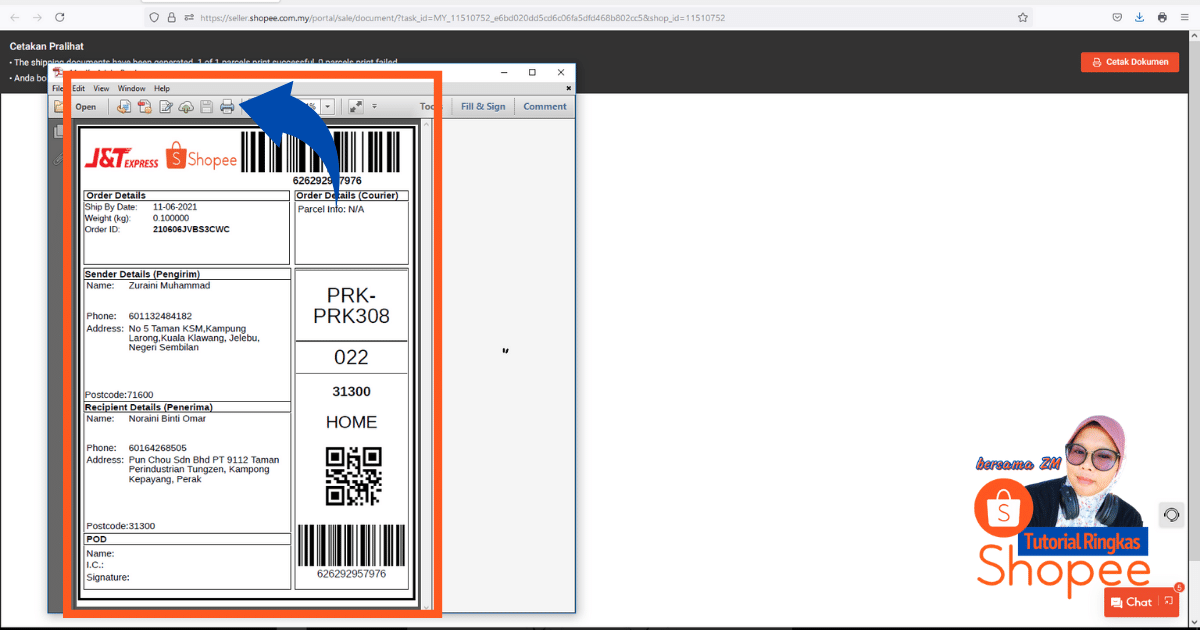Open the Help menu in Adobe Reader
1200x630 pixels.
[x=162, y=88]
